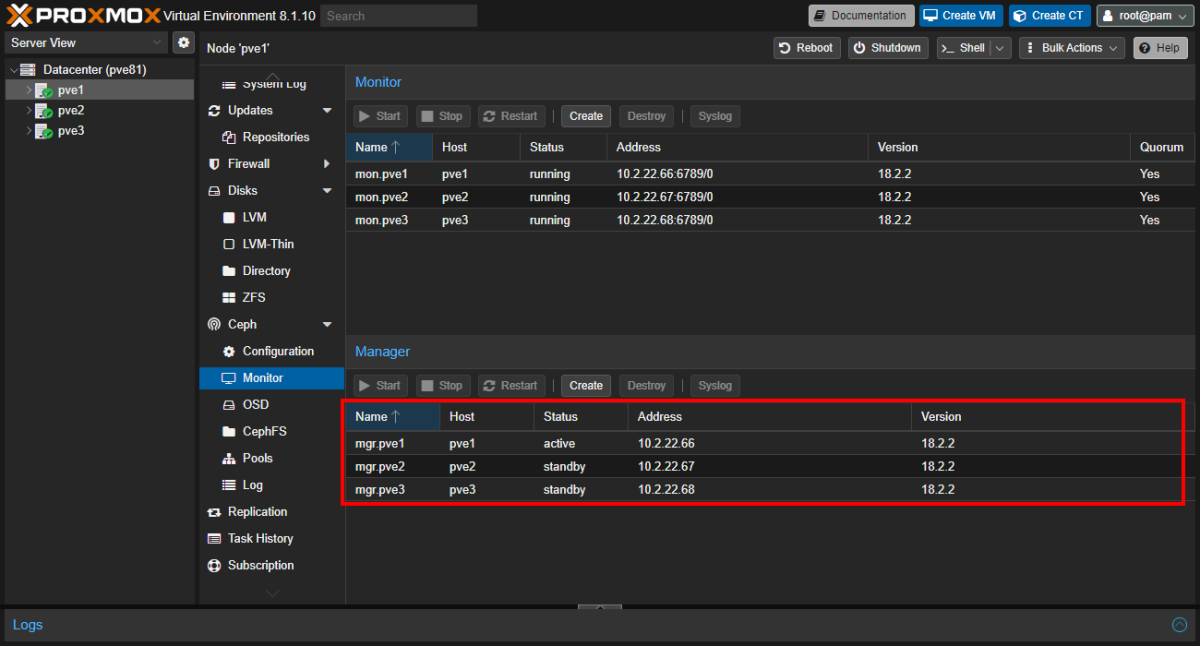
Task: Click the Firewall shield icon
Action: click(214, 164)
